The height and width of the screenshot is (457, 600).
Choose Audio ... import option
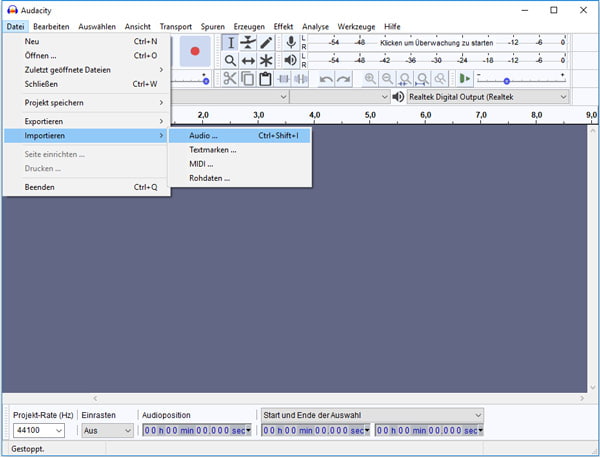pos(240,135)
